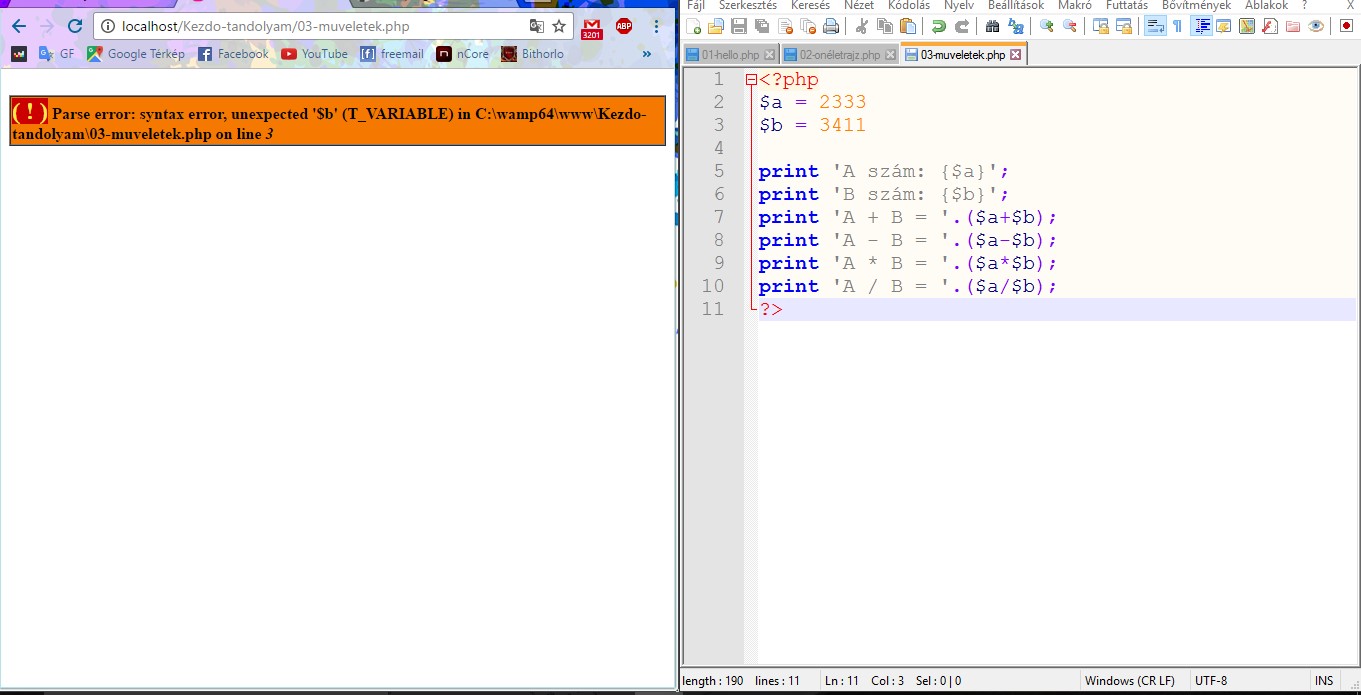Open the Futtatás menu
1361x695 pixels.
(x=1126, y=6)
